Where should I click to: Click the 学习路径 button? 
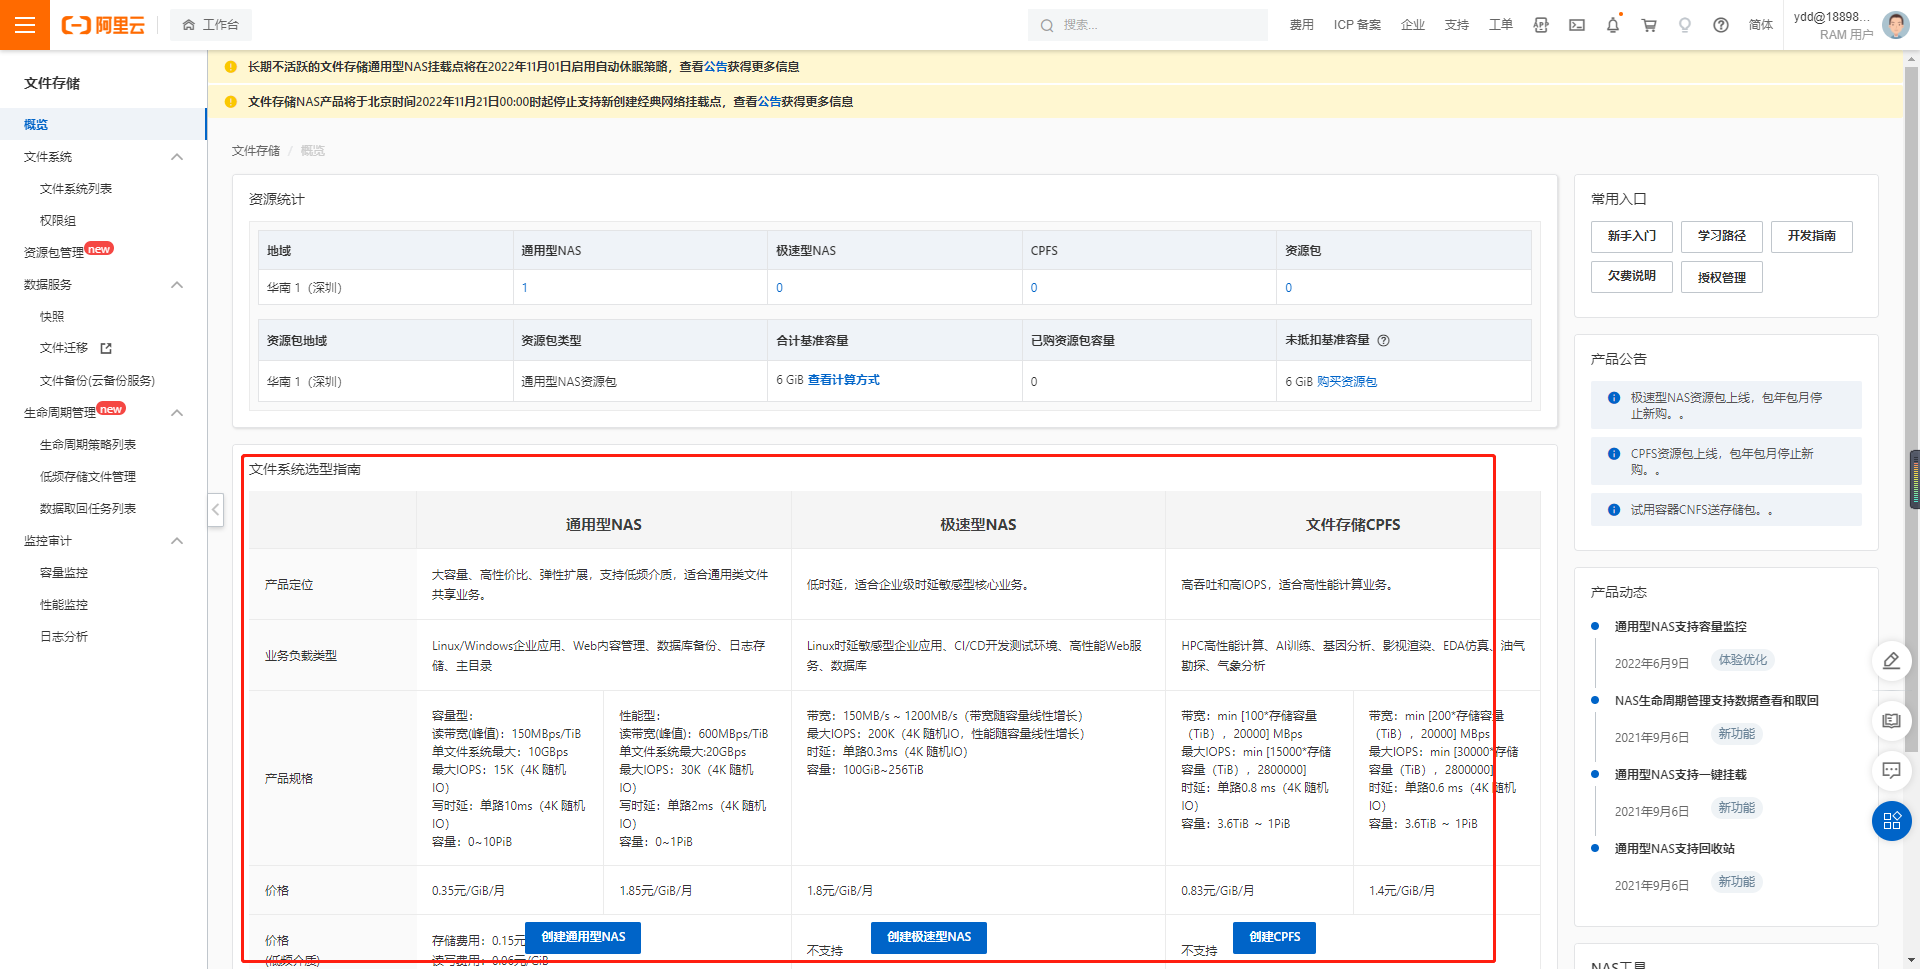tap(1722, 236)
